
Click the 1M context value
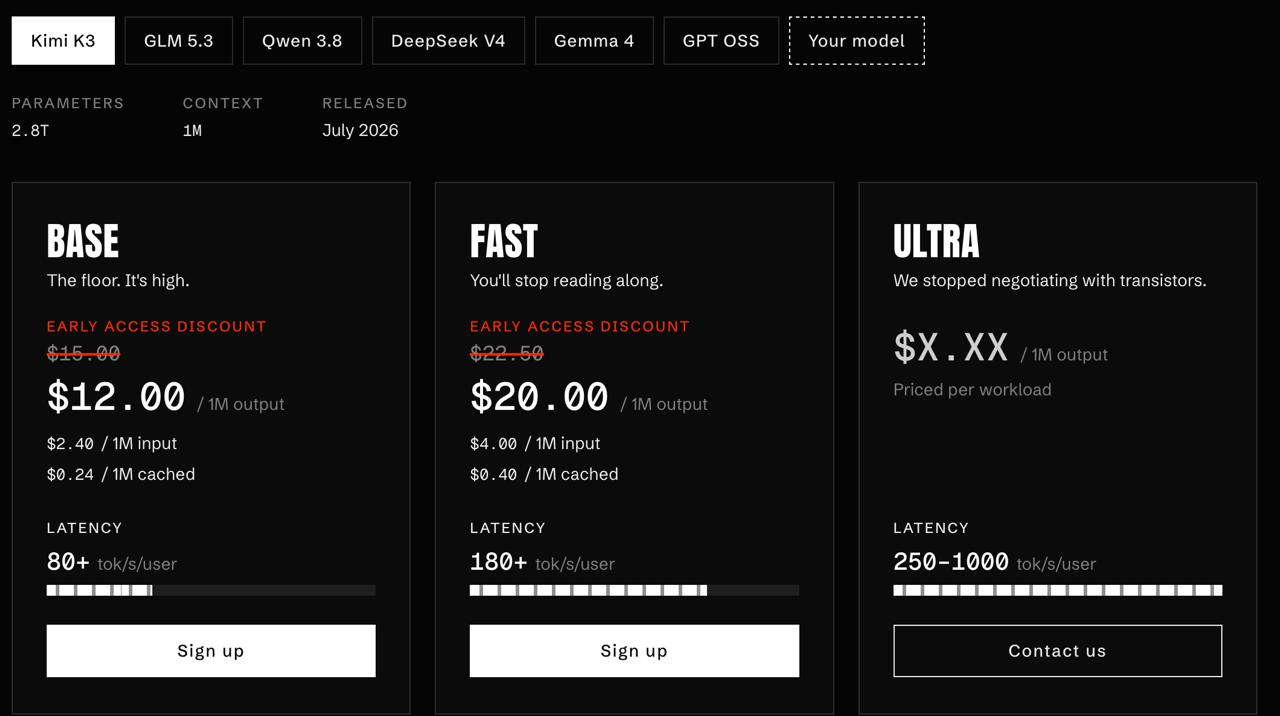[x=192, y=131]
